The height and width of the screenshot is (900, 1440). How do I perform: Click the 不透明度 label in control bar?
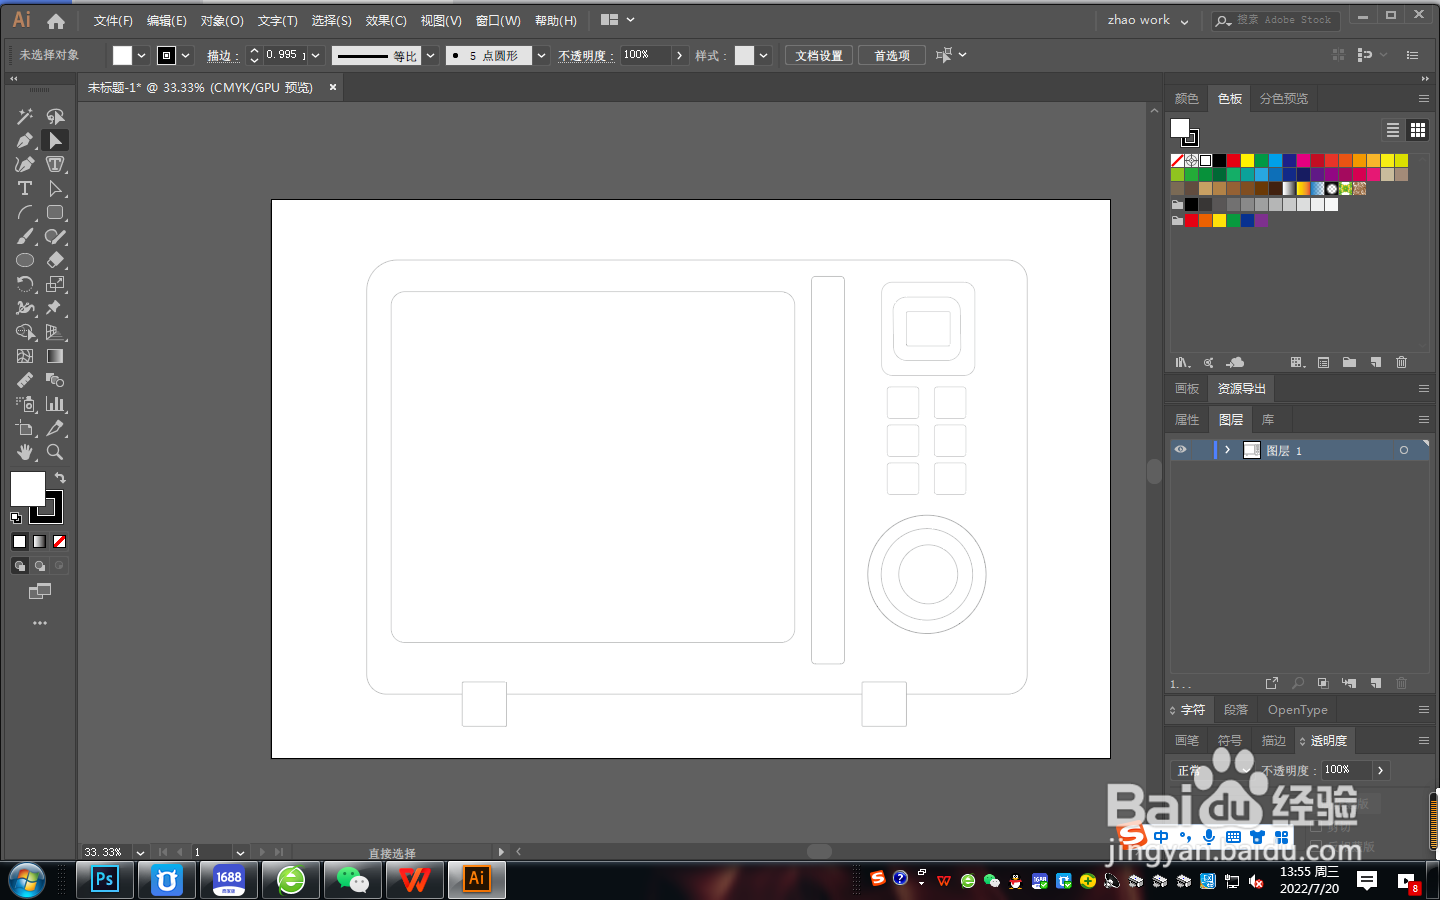[x=585, y=56]
